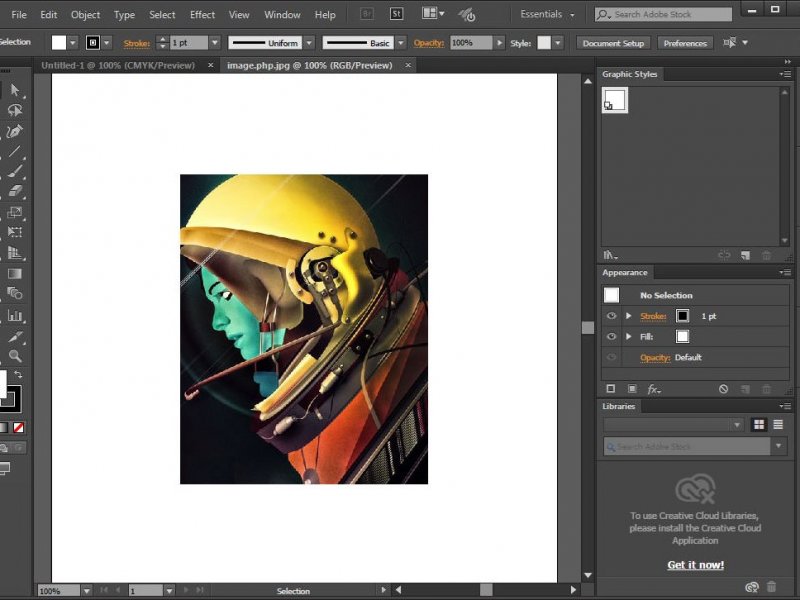This screenshot has height=600, width=800.
Task: Select the Paintbrush tool
Action: tap(15, 171)
